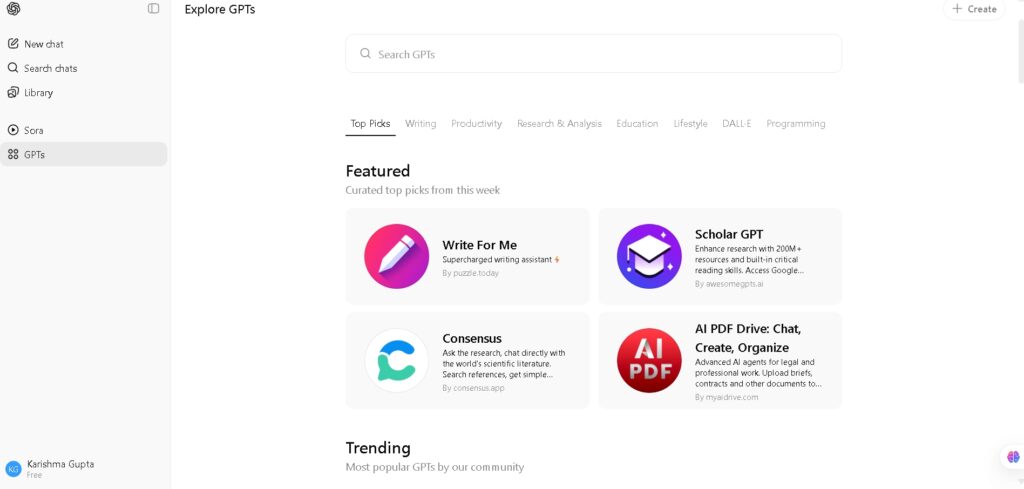Select the Programming tab
1024x489 pixels.
796,123
